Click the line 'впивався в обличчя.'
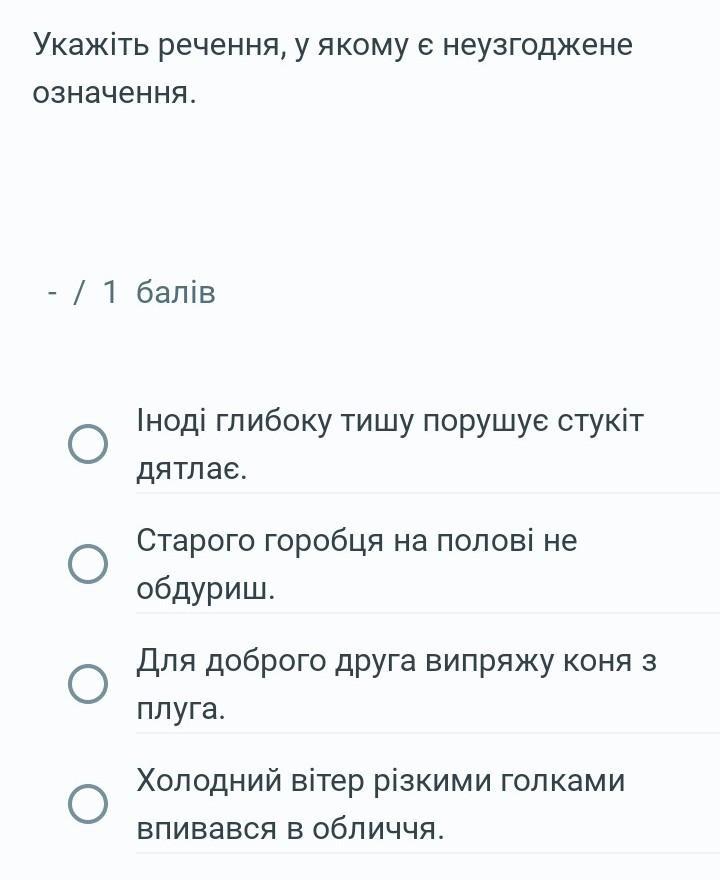This screenshot has width=720, height=880. [x=291, y=828]
